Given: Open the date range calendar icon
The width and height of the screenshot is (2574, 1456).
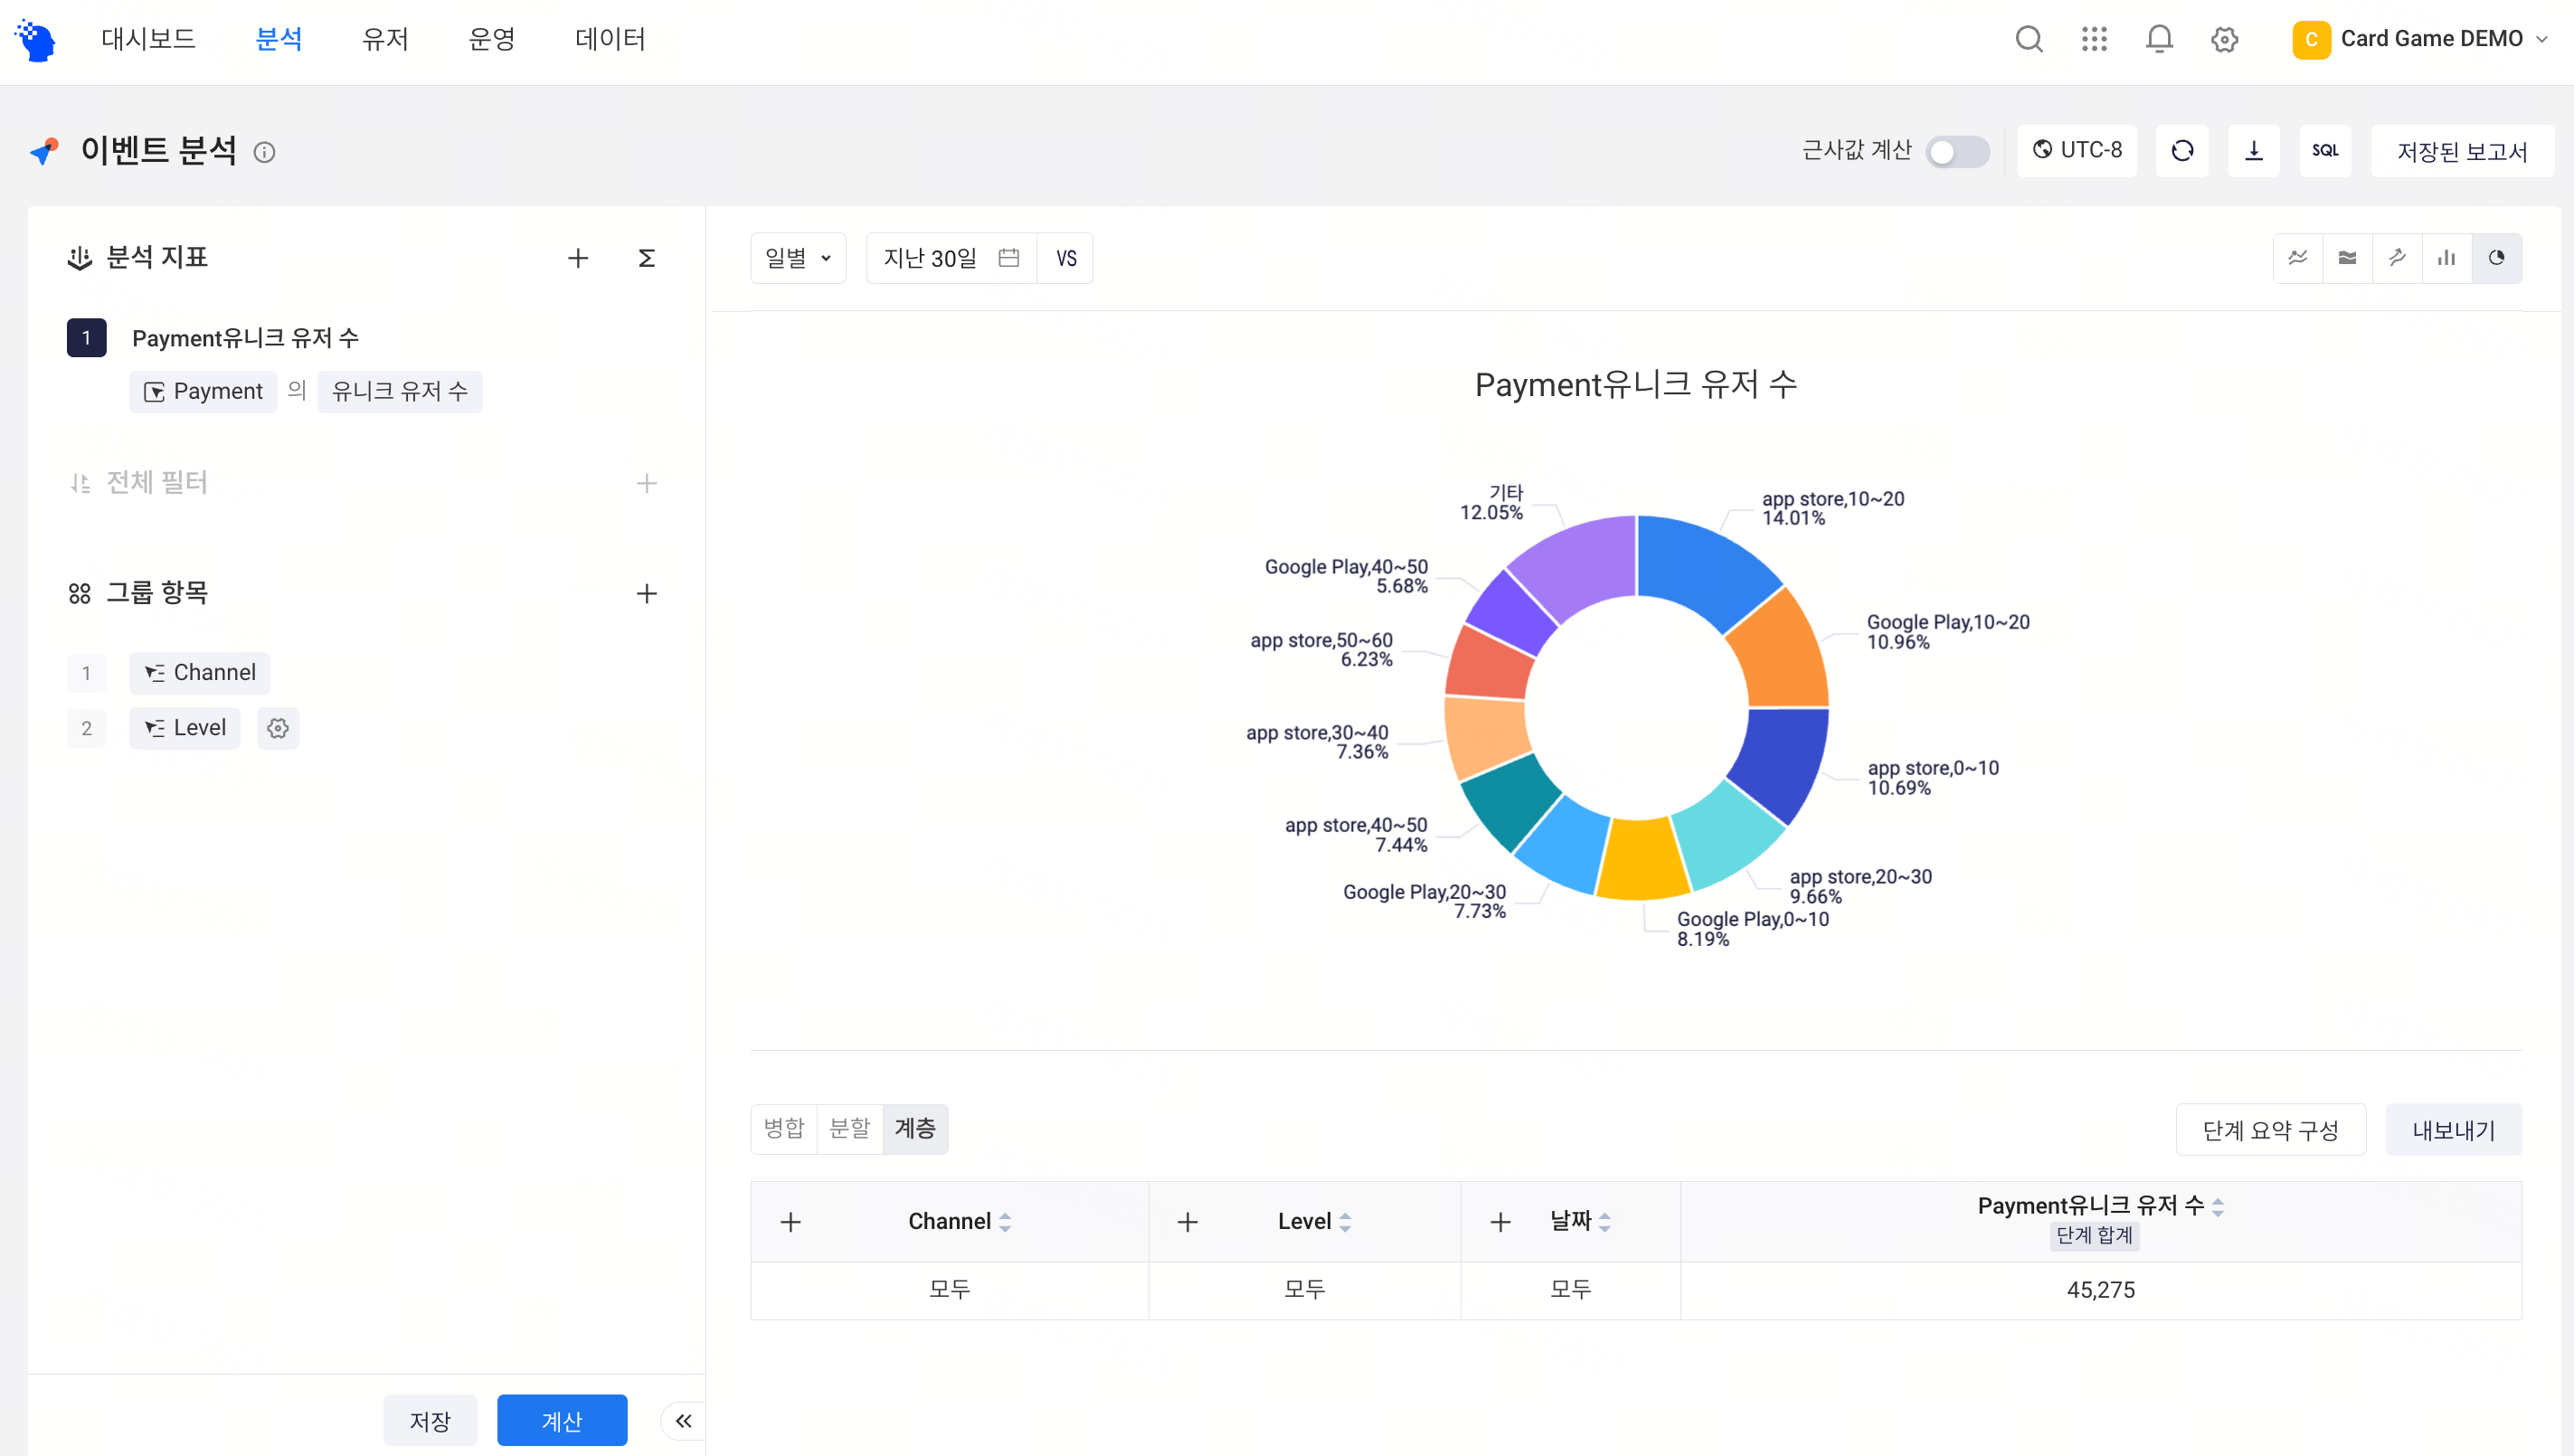Looking at the screenshot, I should (x=1009, y=258).
